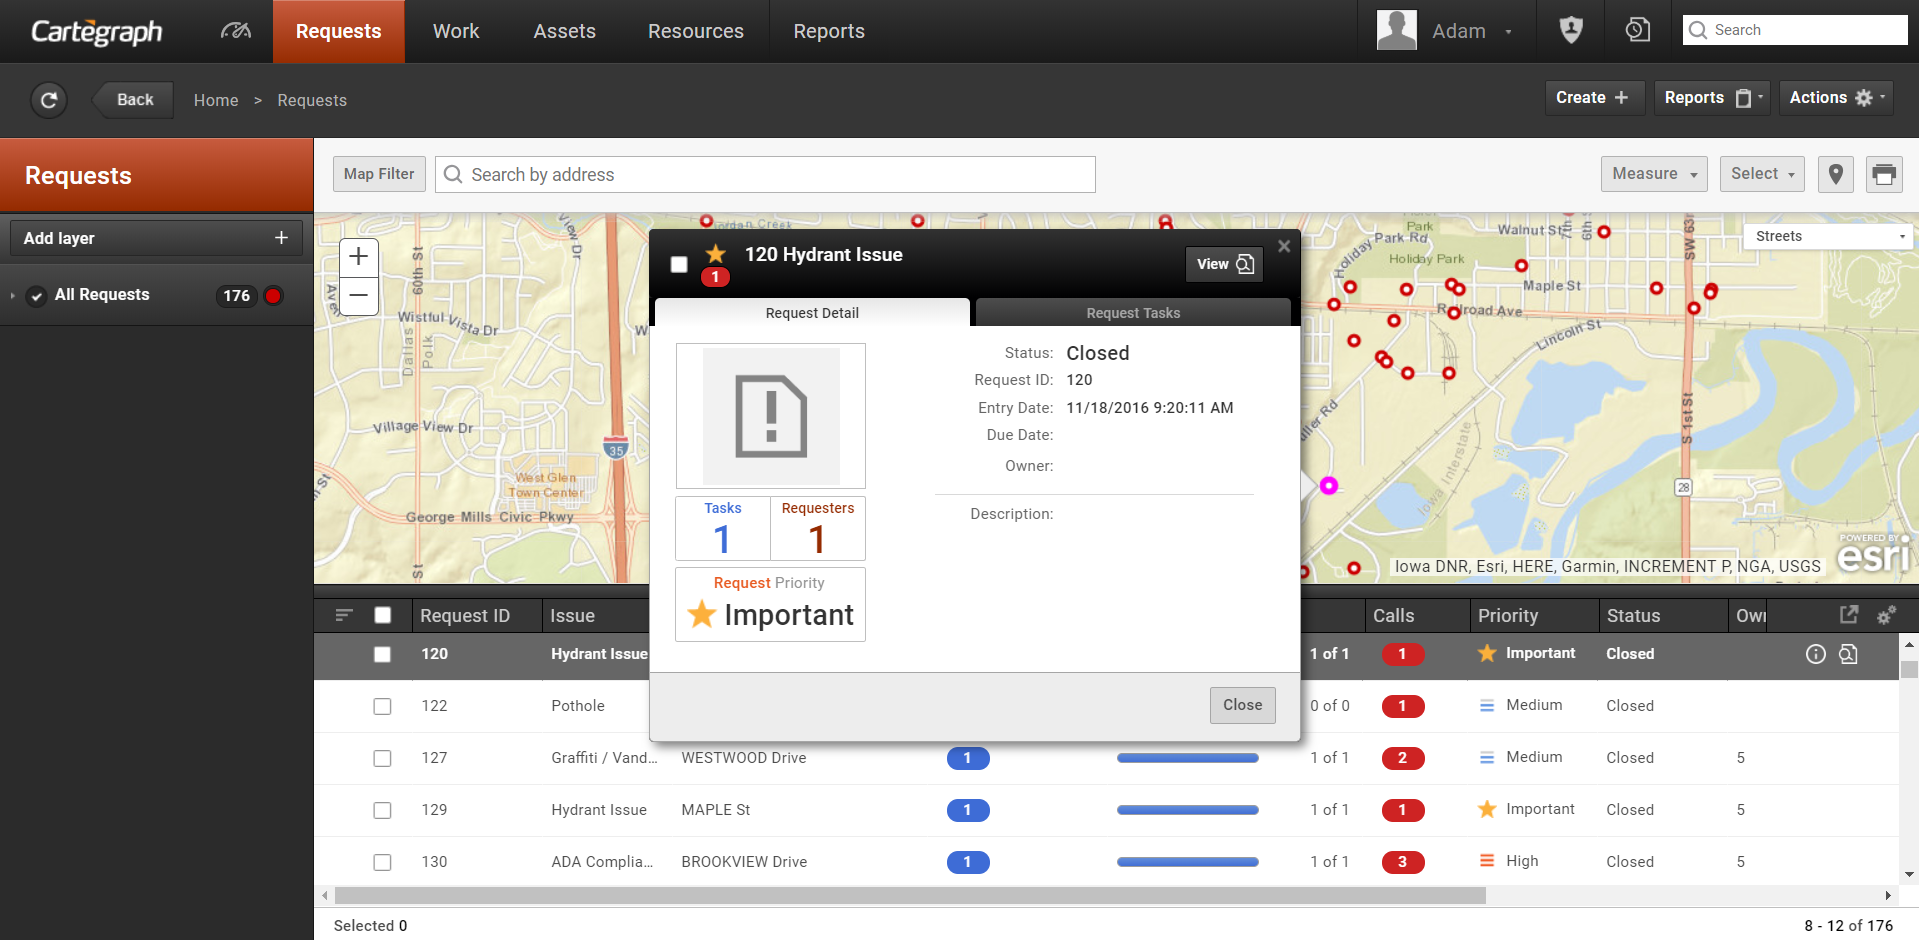1919x940 pixels.
Task: Click the refresh icon beside Back
Action: click(x=49, y=100)
